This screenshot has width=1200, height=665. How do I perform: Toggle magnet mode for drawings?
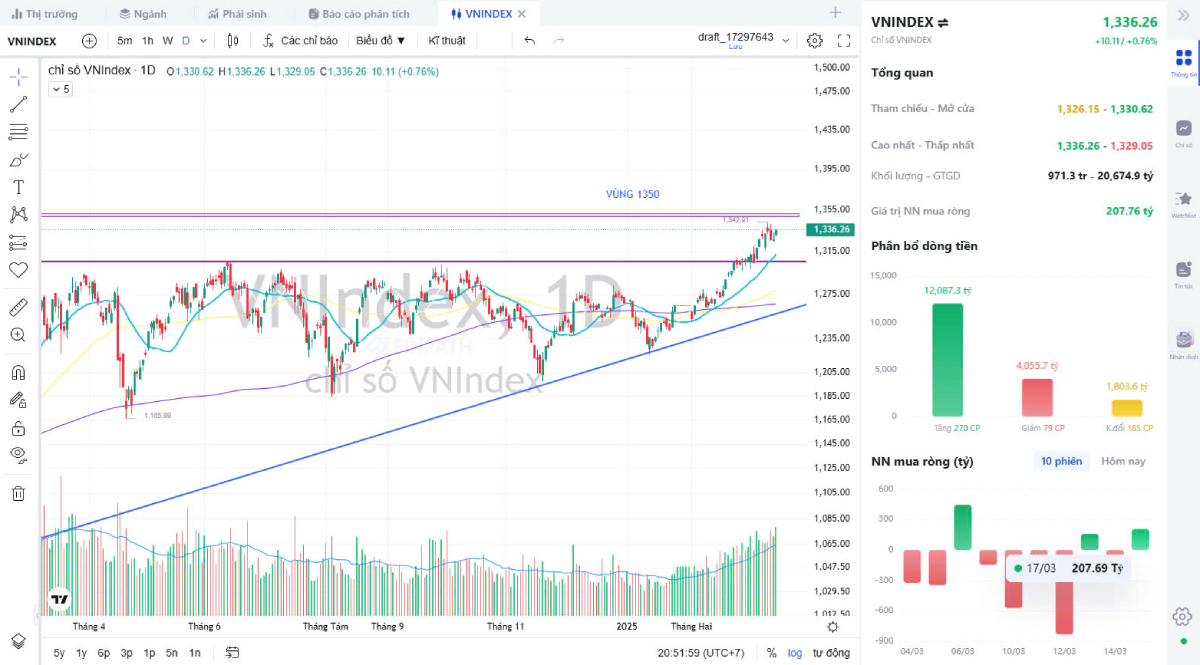18,373
